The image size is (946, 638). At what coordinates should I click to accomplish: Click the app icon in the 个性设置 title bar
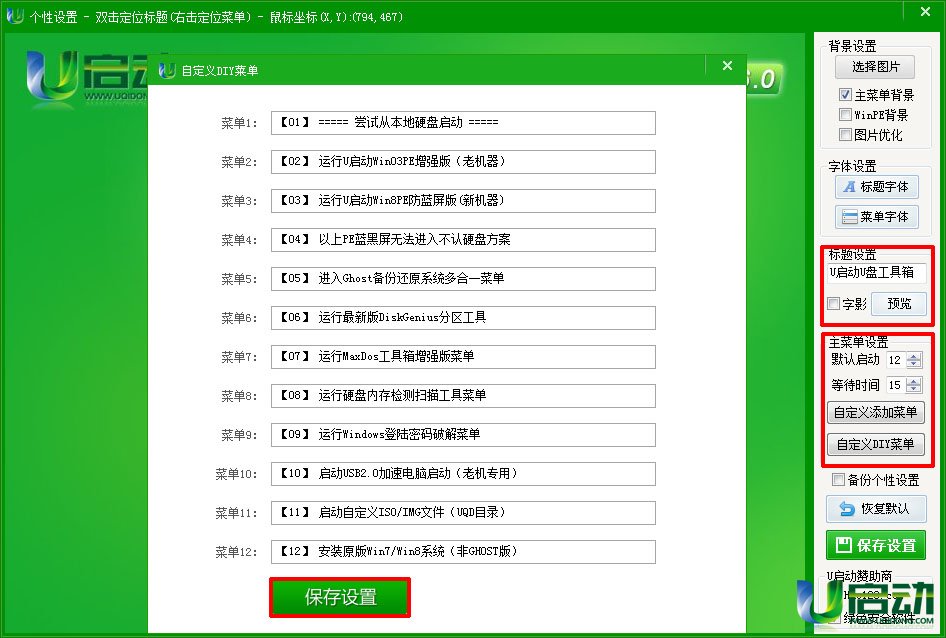click(x=14, y=16)
